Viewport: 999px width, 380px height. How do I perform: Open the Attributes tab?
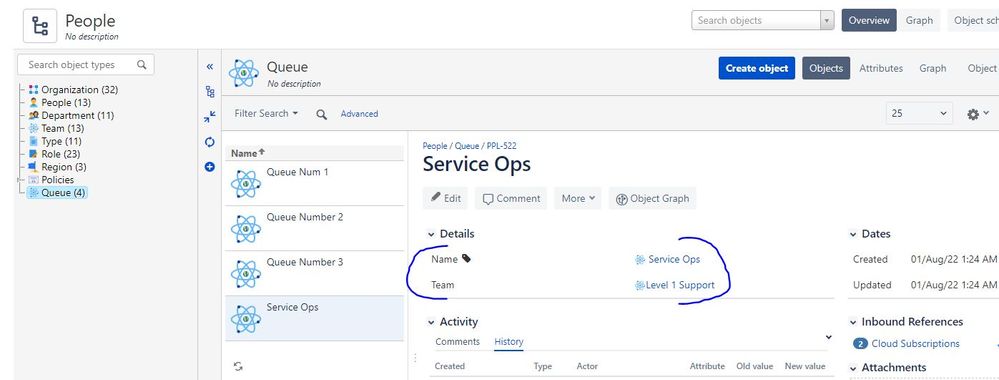click(880, 68)
